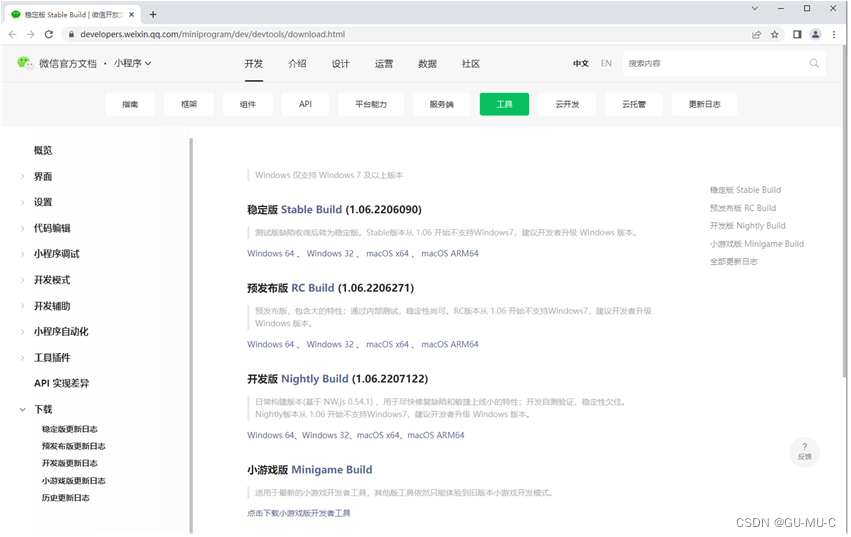Expand the 代码编辑 sidebar section
The height and width of the screenshot is (537, 851).
(22, 228)
